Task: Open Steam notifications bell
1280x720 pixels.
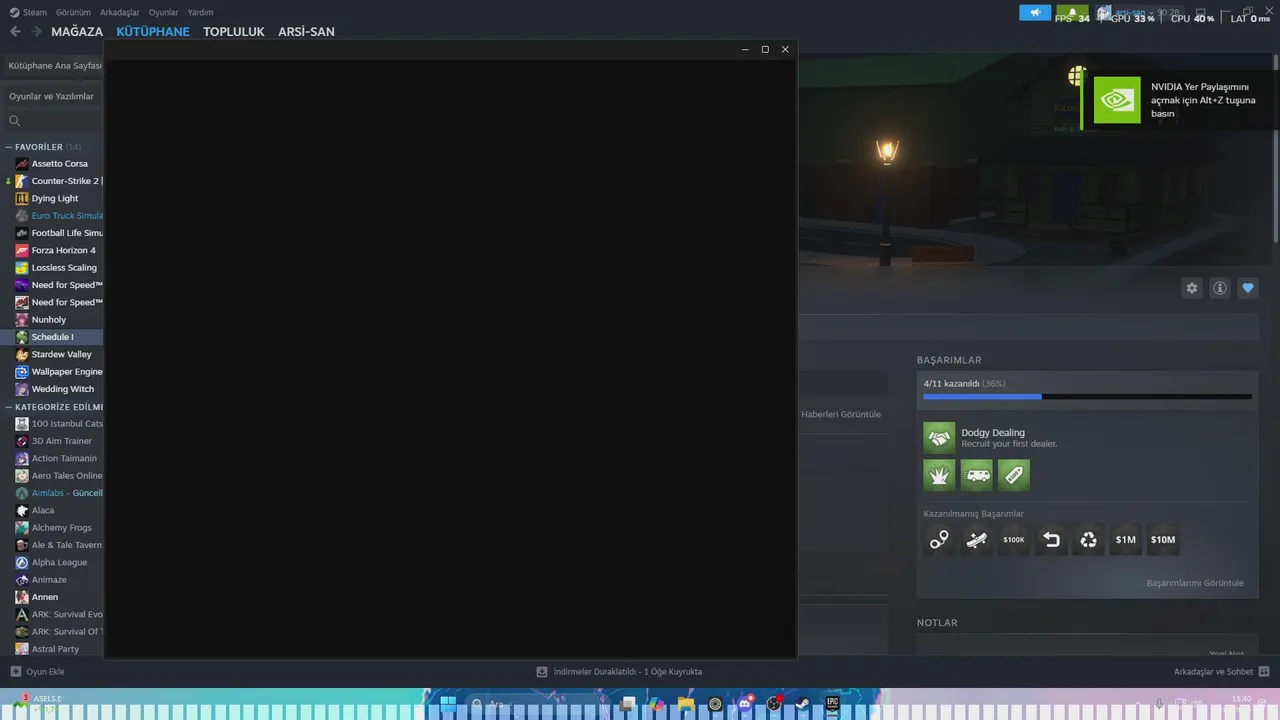Action: coord(1072,12)
